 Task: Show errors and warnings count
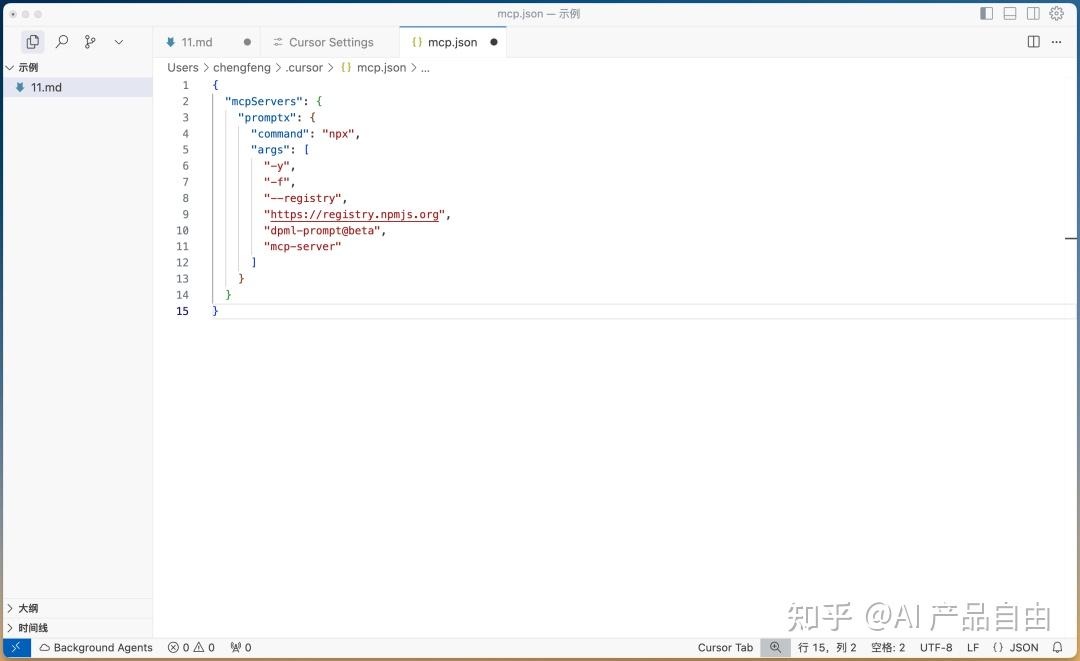click(191, 647)
